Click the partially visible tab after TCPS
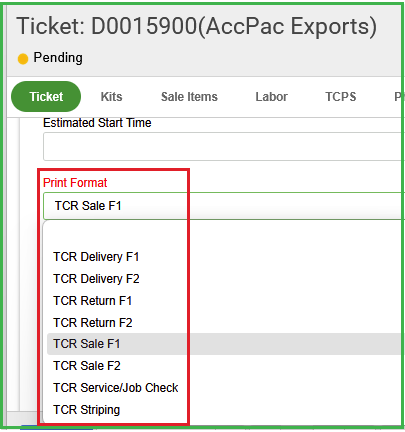This screenshot has height=432, width=405. point(397,97)
